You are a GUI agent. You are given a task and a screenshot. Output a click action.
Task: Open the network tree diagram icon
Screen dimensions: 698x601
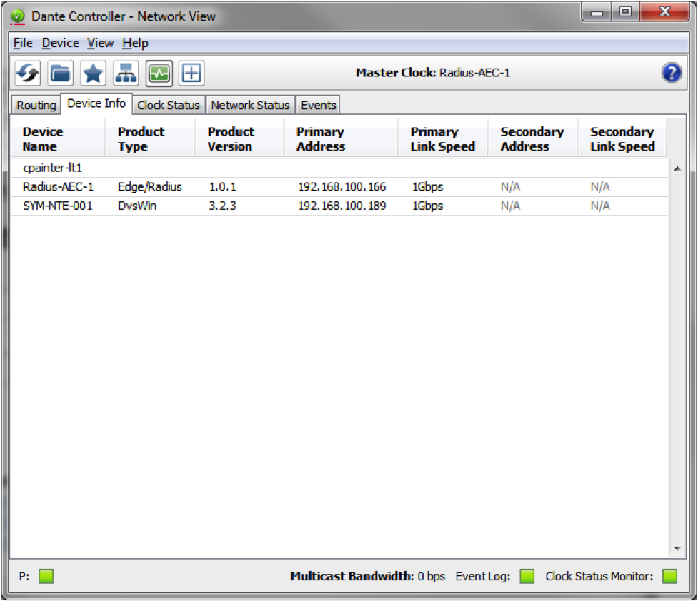126,73
